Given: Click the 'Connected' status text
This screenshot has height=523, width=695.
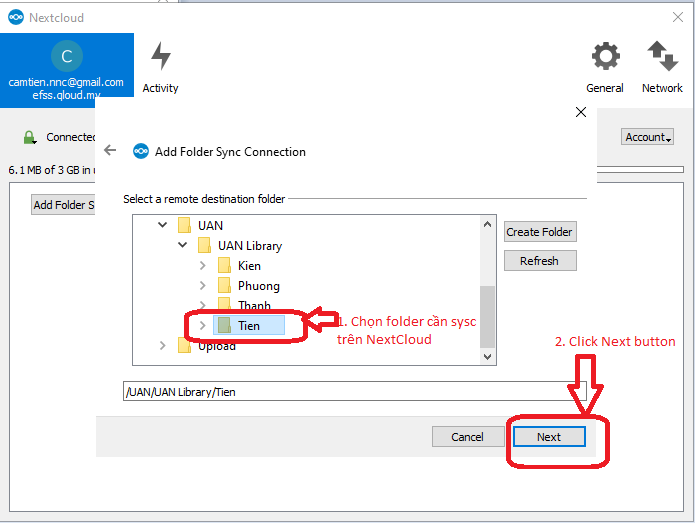Looking at the screenshot, I should [x=70, y=137].
